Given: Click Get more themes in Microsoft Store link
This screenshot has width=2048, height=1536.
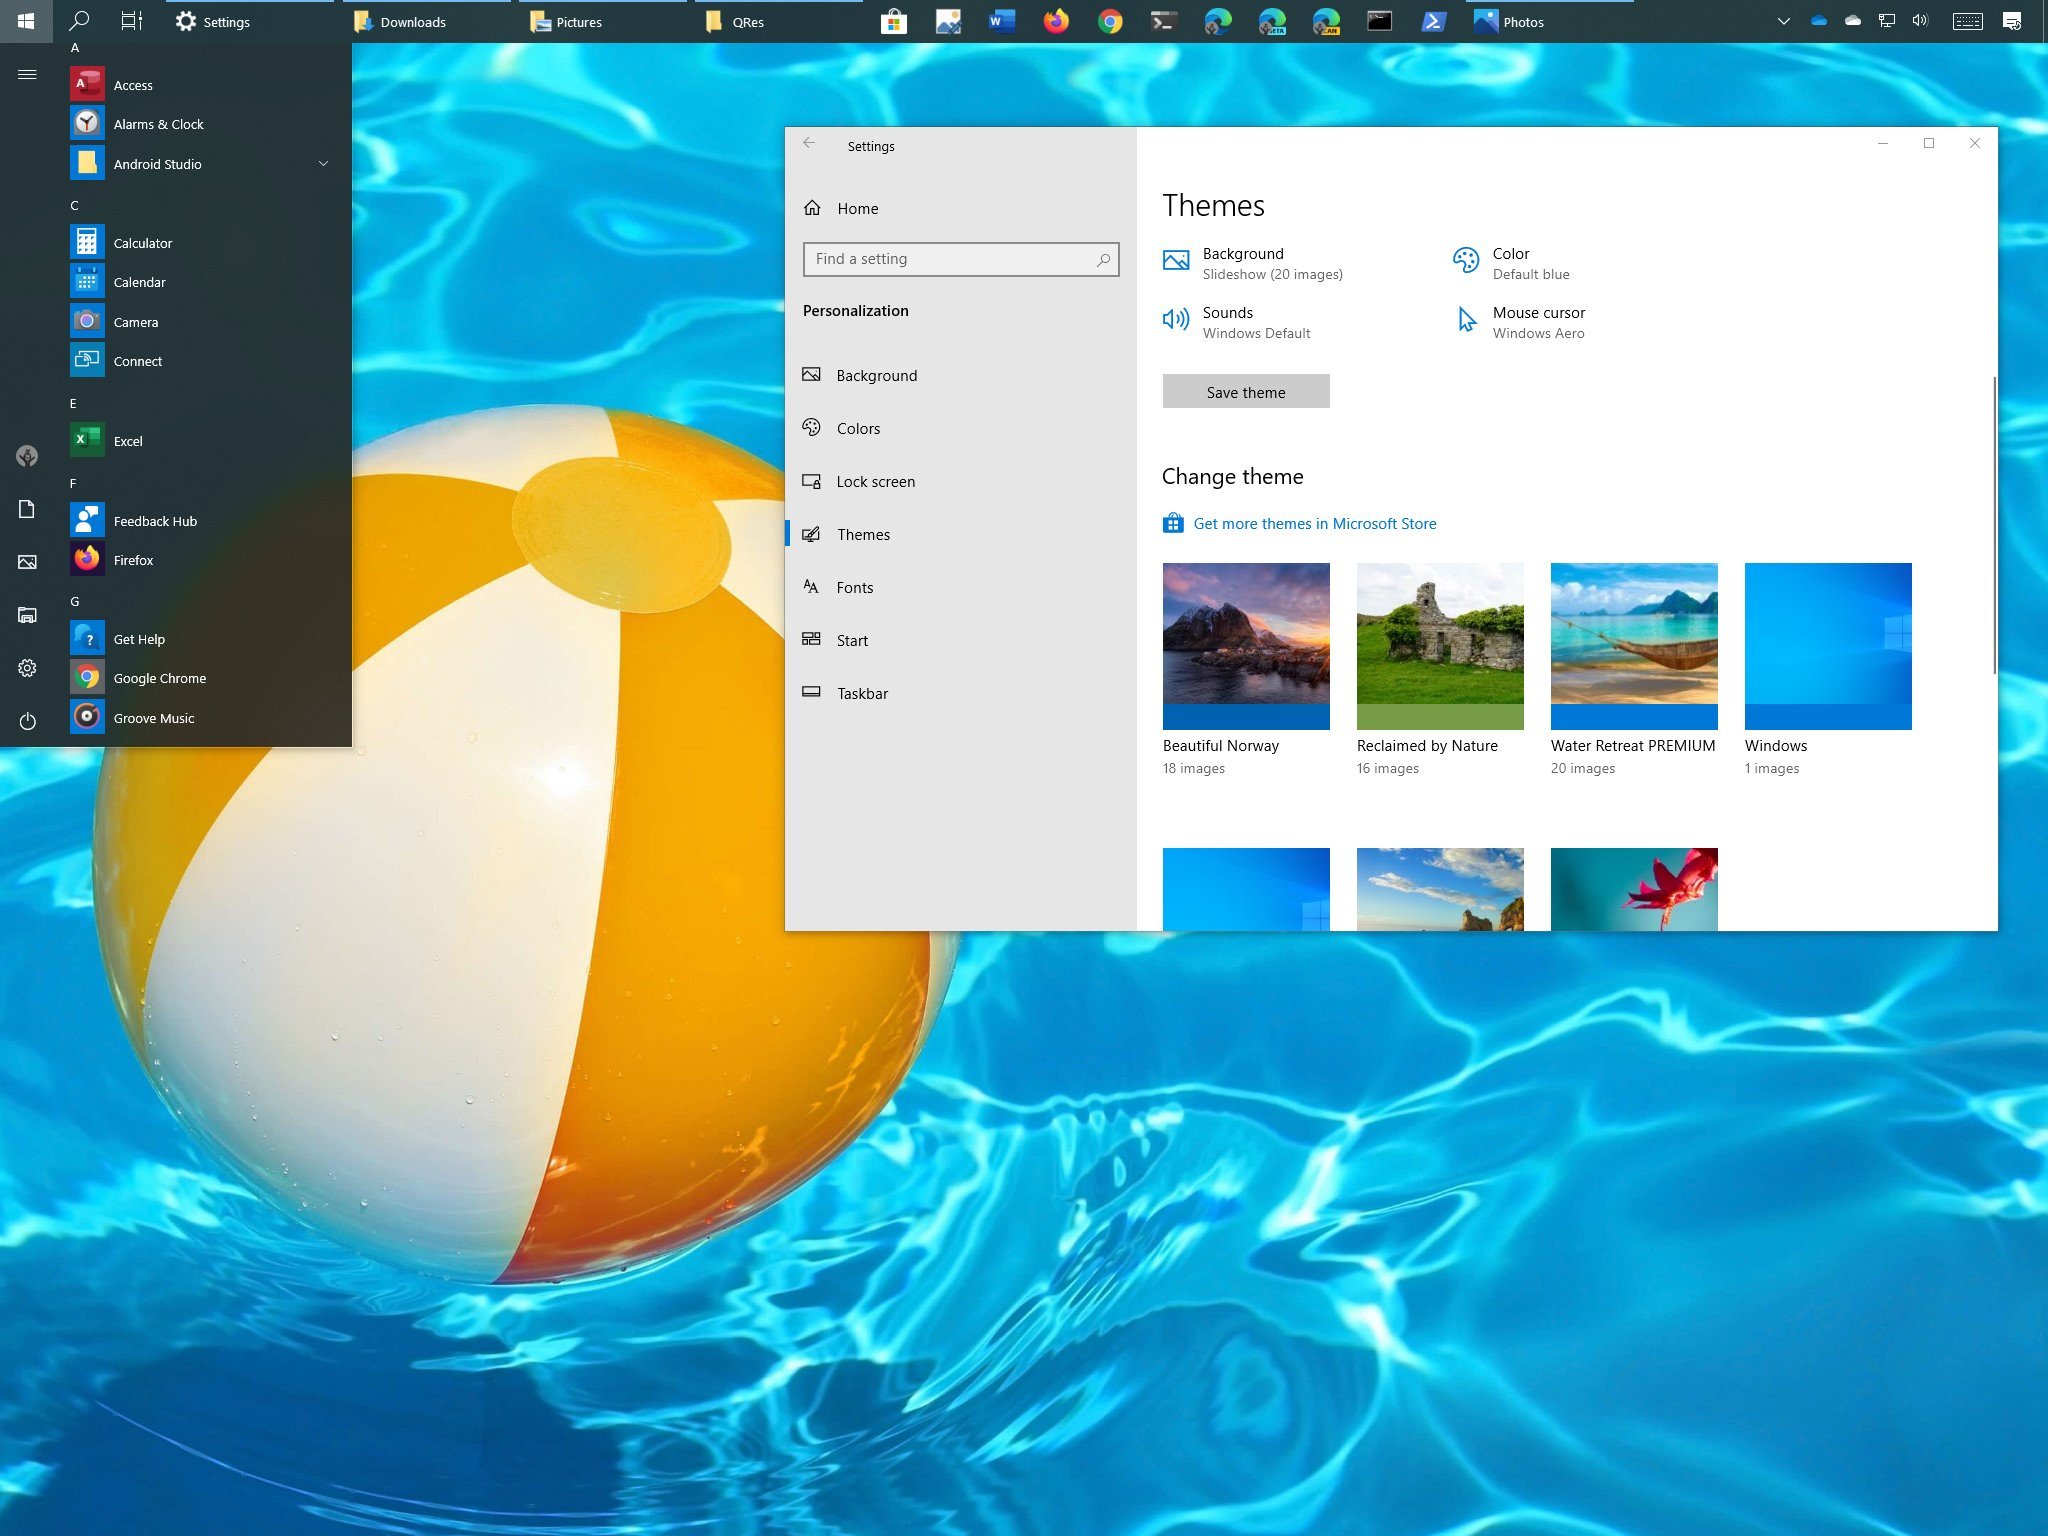Looking at the screenshot, I should (1314, 523).
